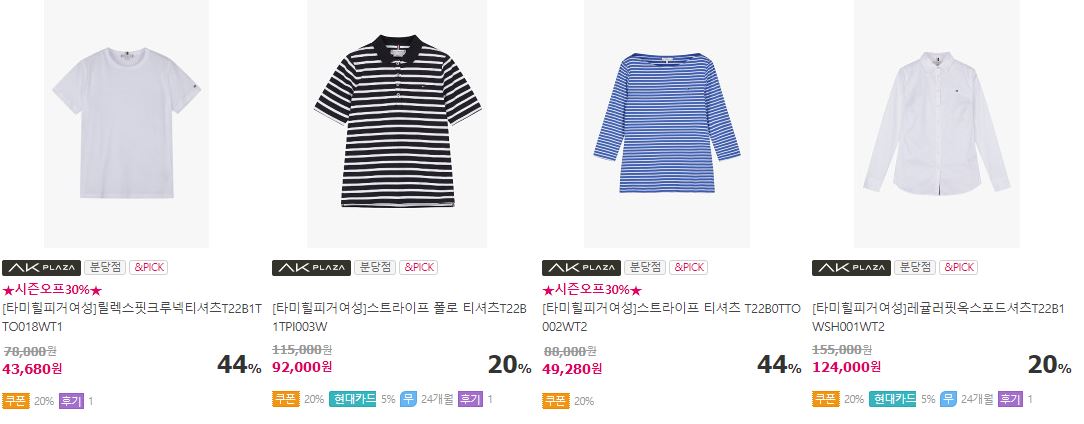This screenshot has width=1084, height=424.
Task: Open the navy striped polo shirt image
Action: [397, 123]
